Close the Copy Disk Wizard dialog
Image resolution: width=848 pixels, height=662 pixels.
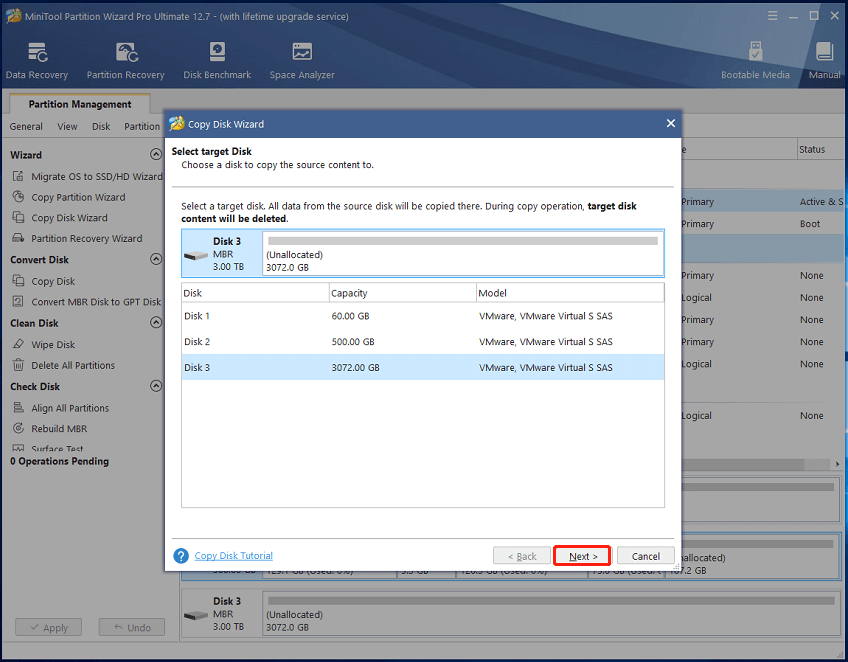click(x=671, y=124)
